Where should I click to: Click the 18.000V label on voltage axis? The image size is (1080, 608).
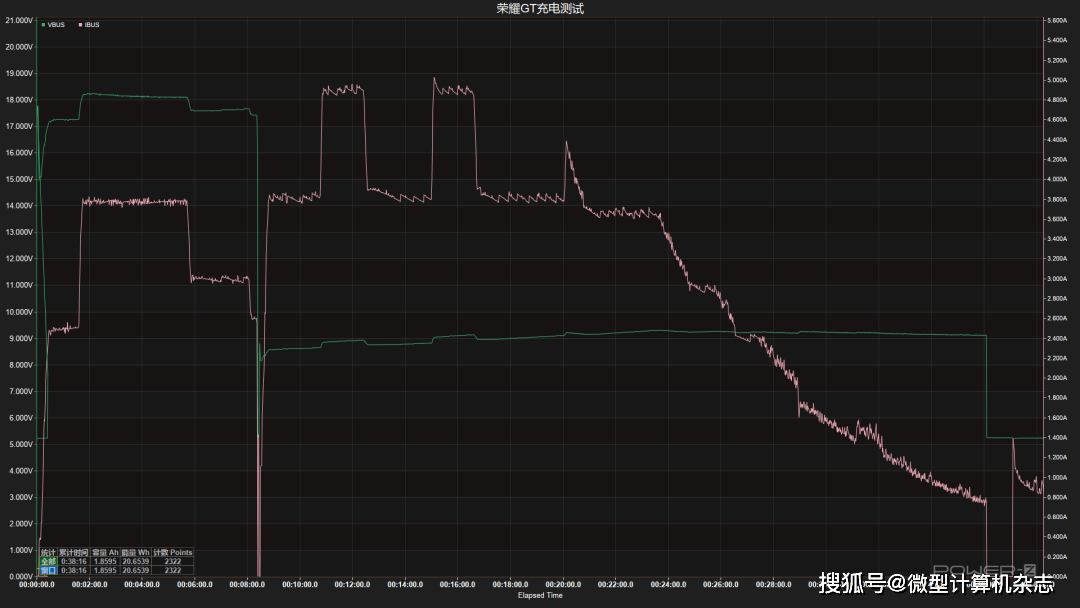19,100
